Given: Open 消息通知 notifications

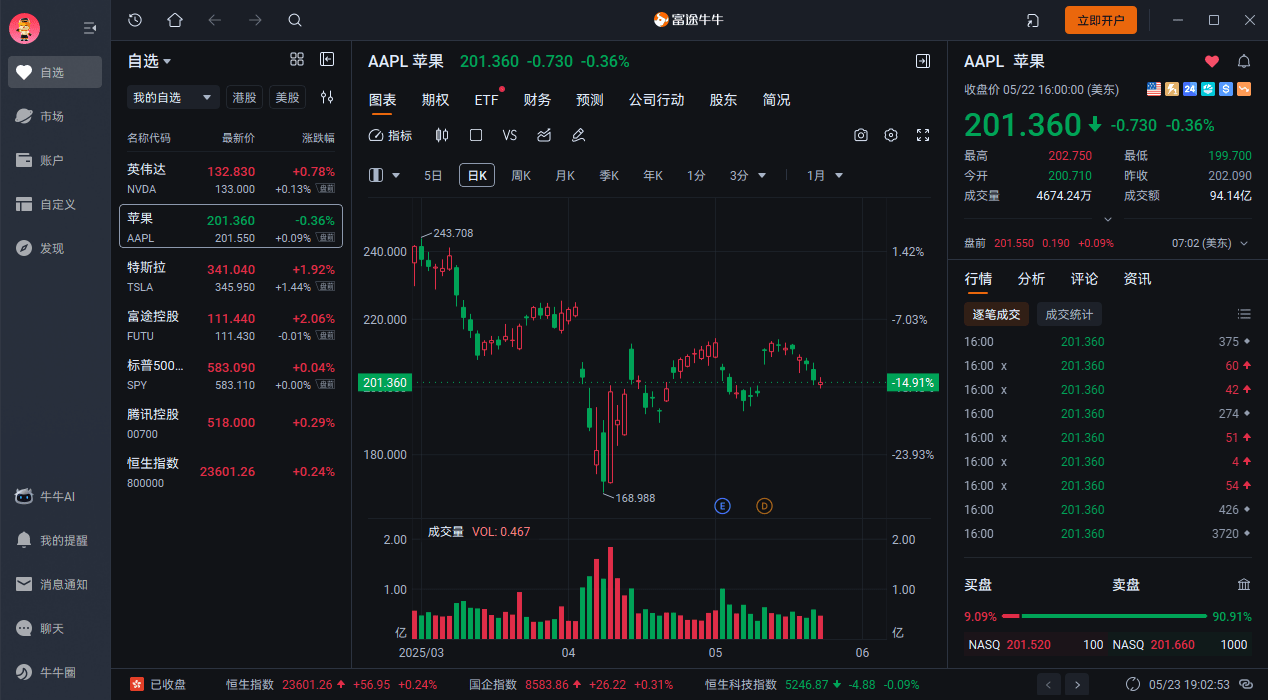Looking at the screenshot, I should click(x=55, y=584).
